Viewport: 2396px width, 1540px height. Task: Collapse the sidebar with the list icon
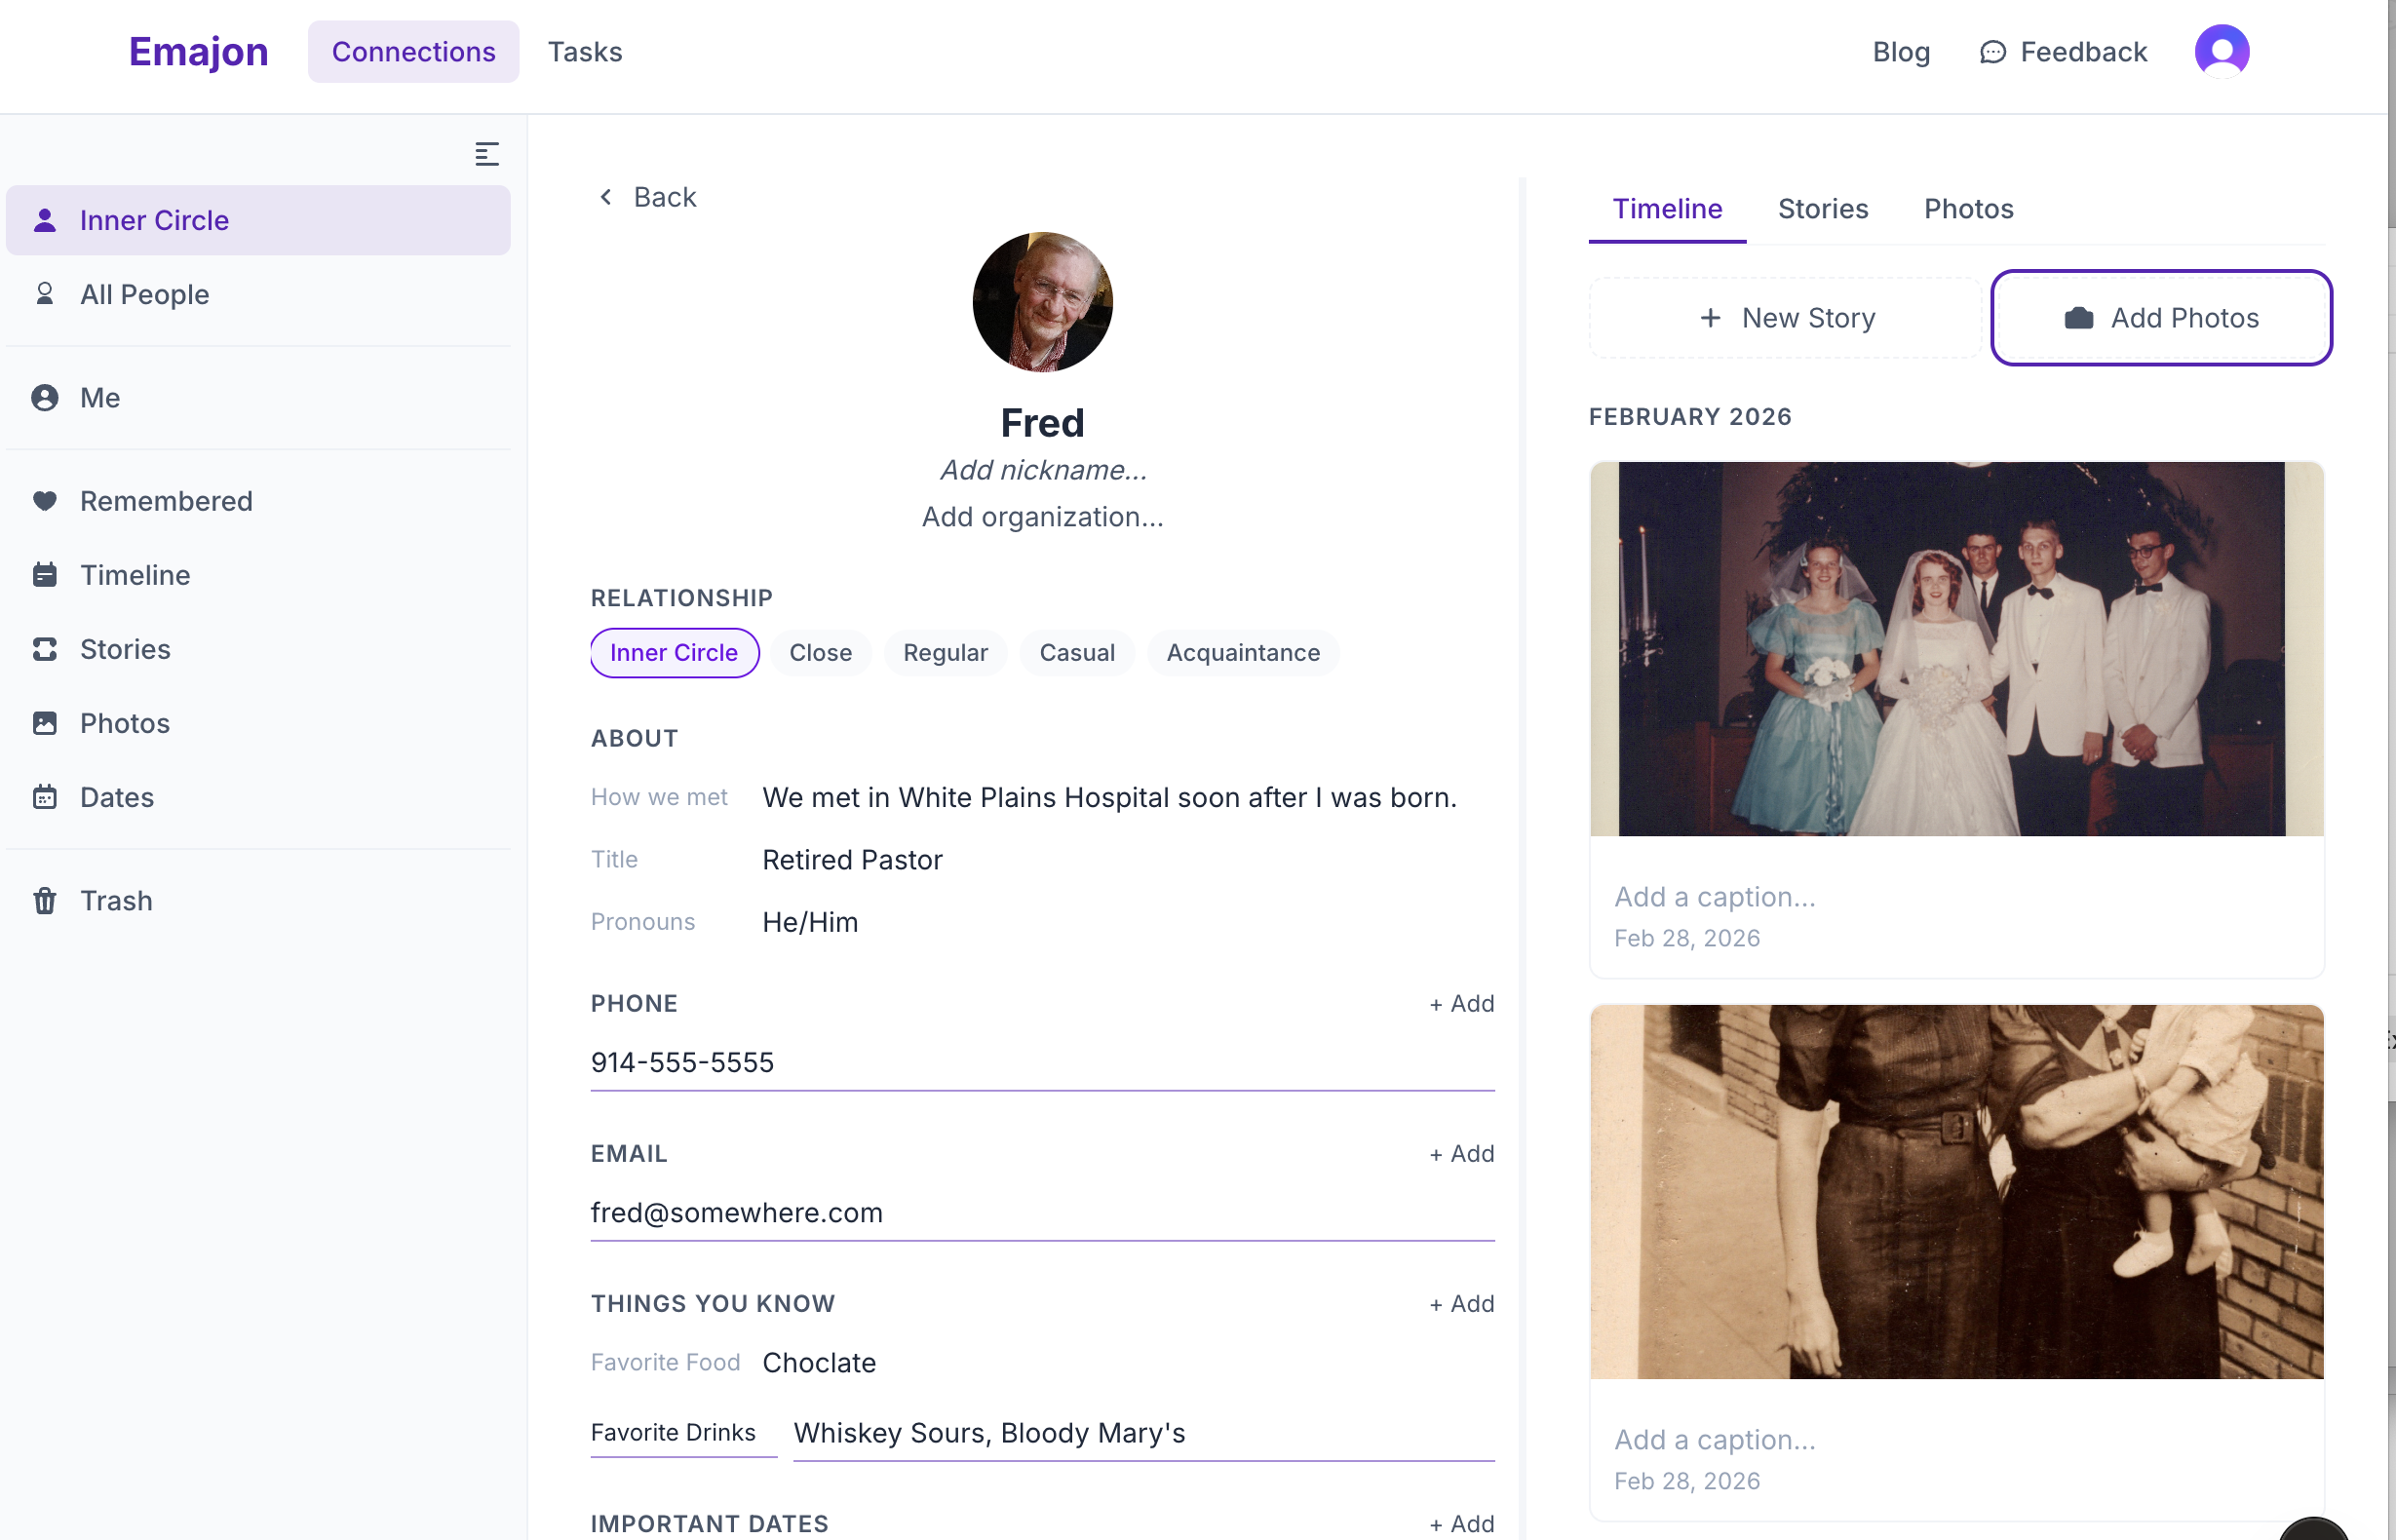[x=487, y=153]
